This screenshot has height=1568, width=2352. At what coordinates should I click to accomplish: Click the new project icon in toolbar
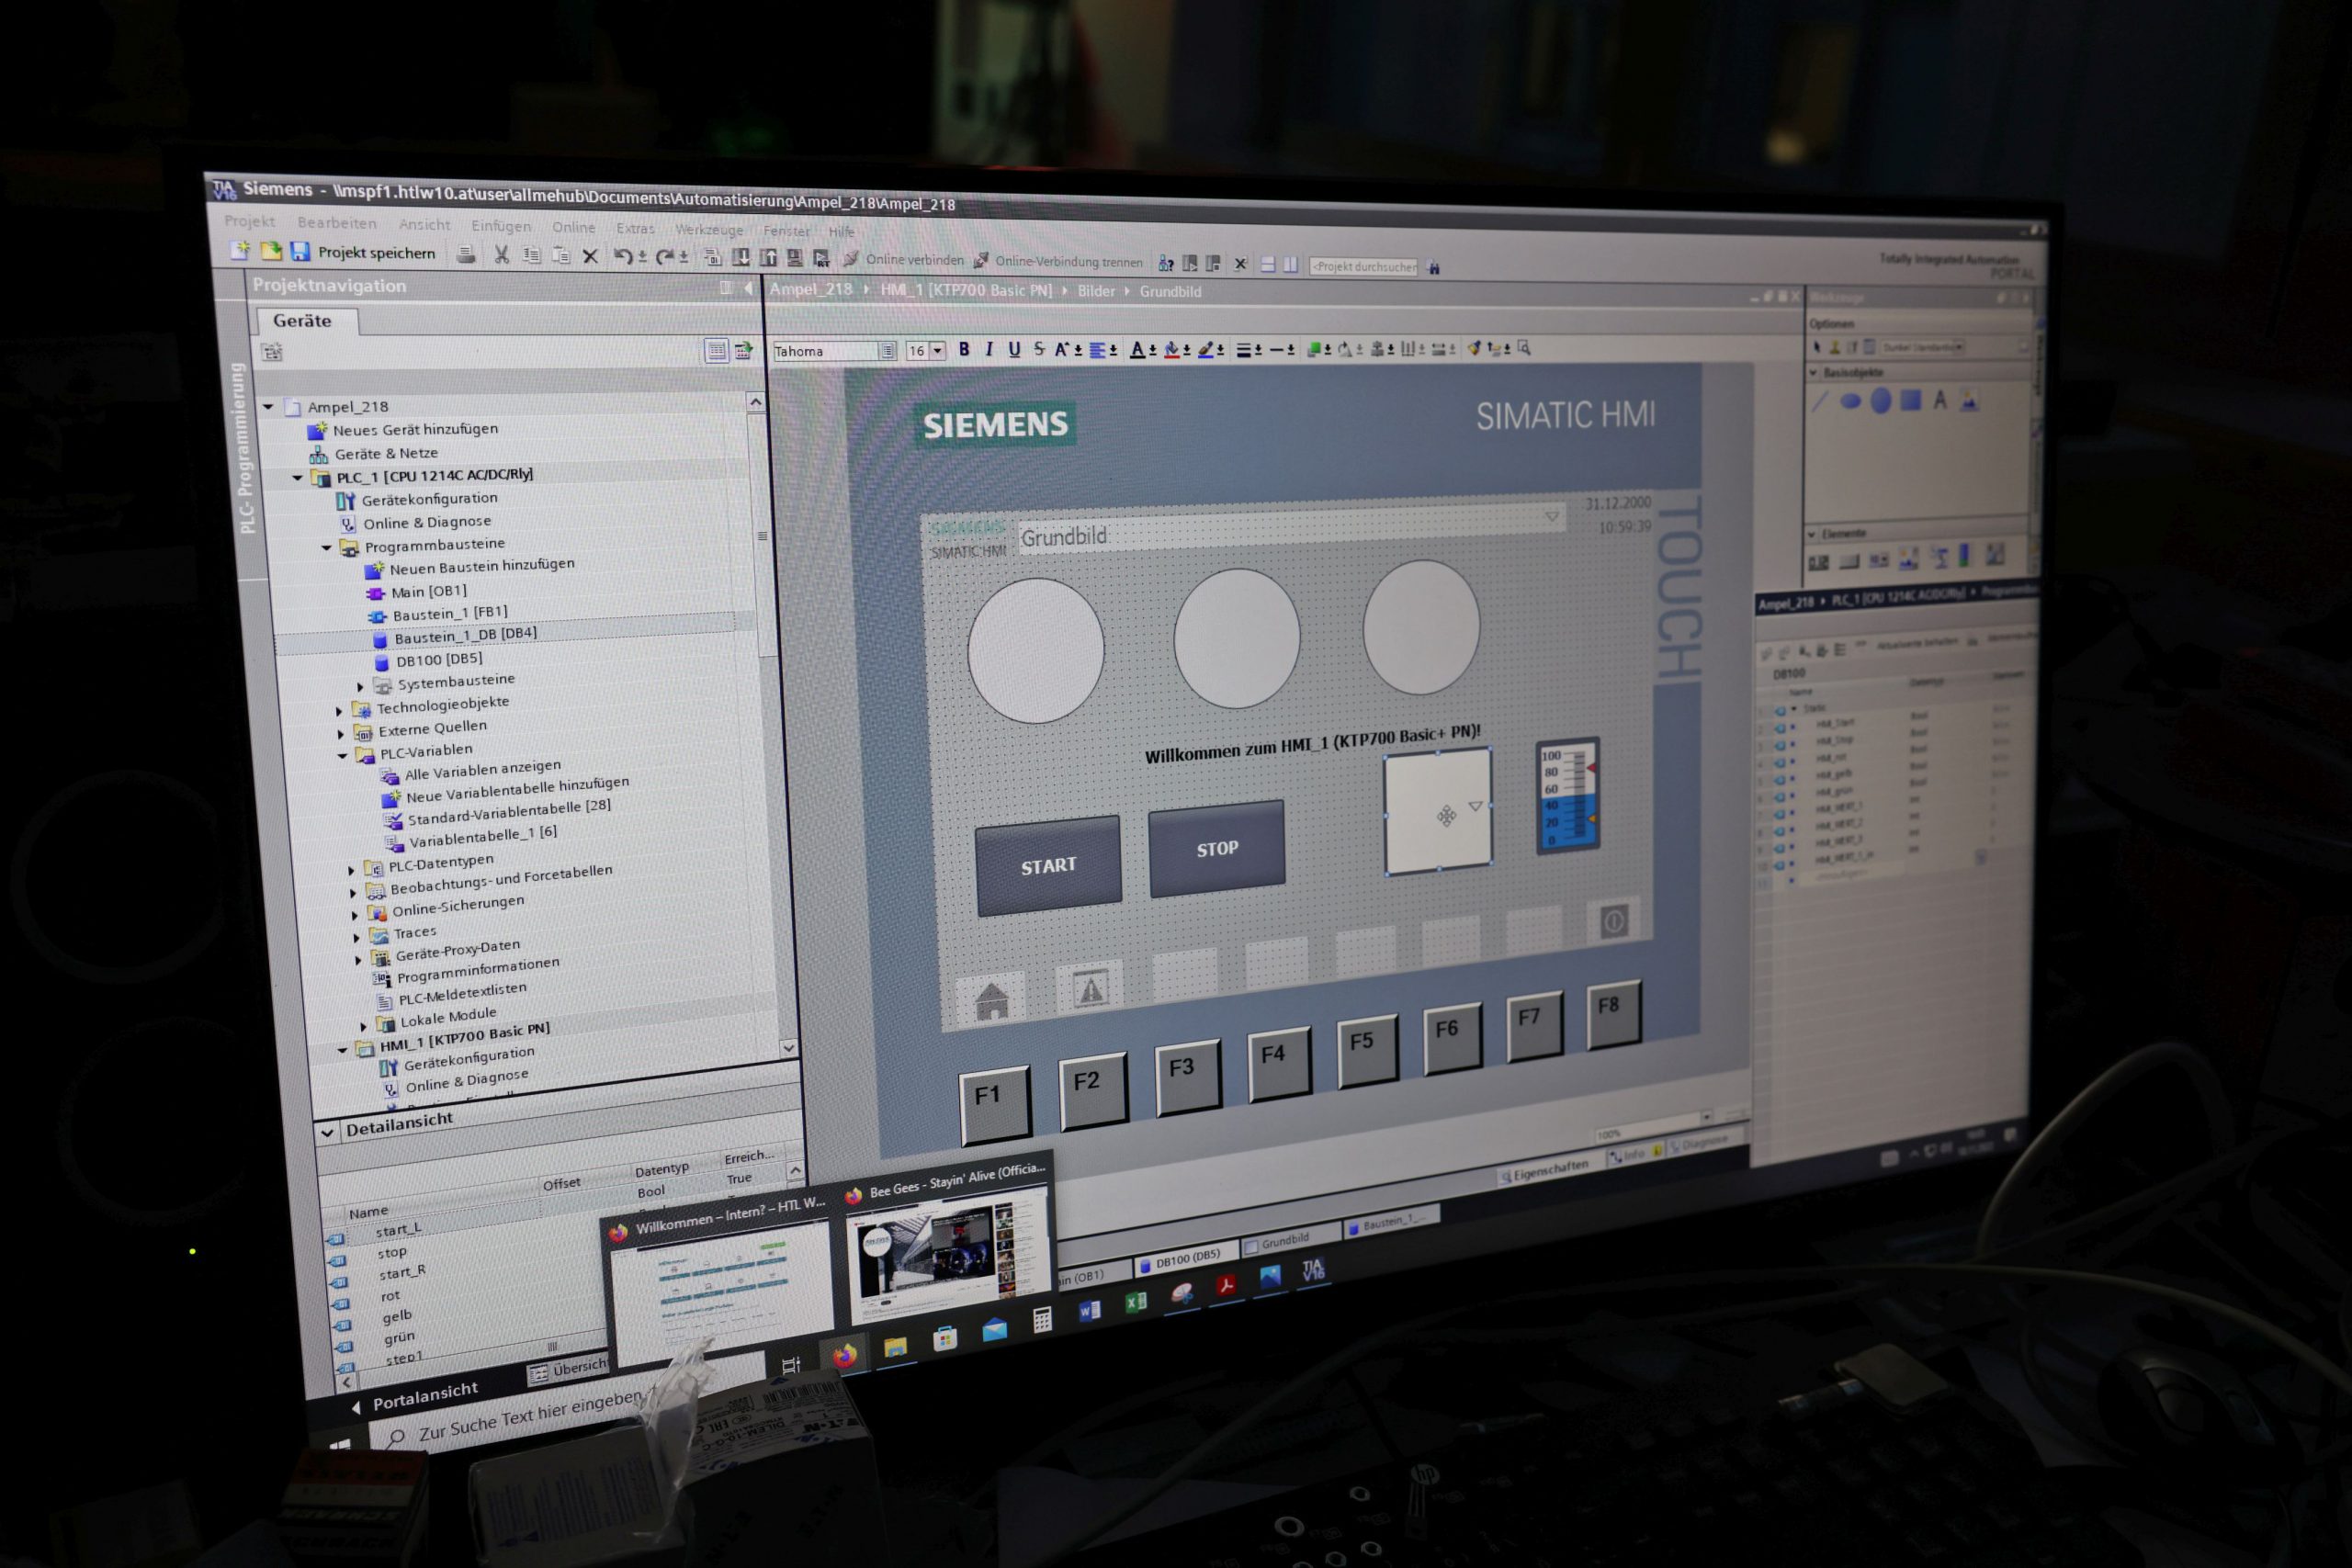point(240,250)
